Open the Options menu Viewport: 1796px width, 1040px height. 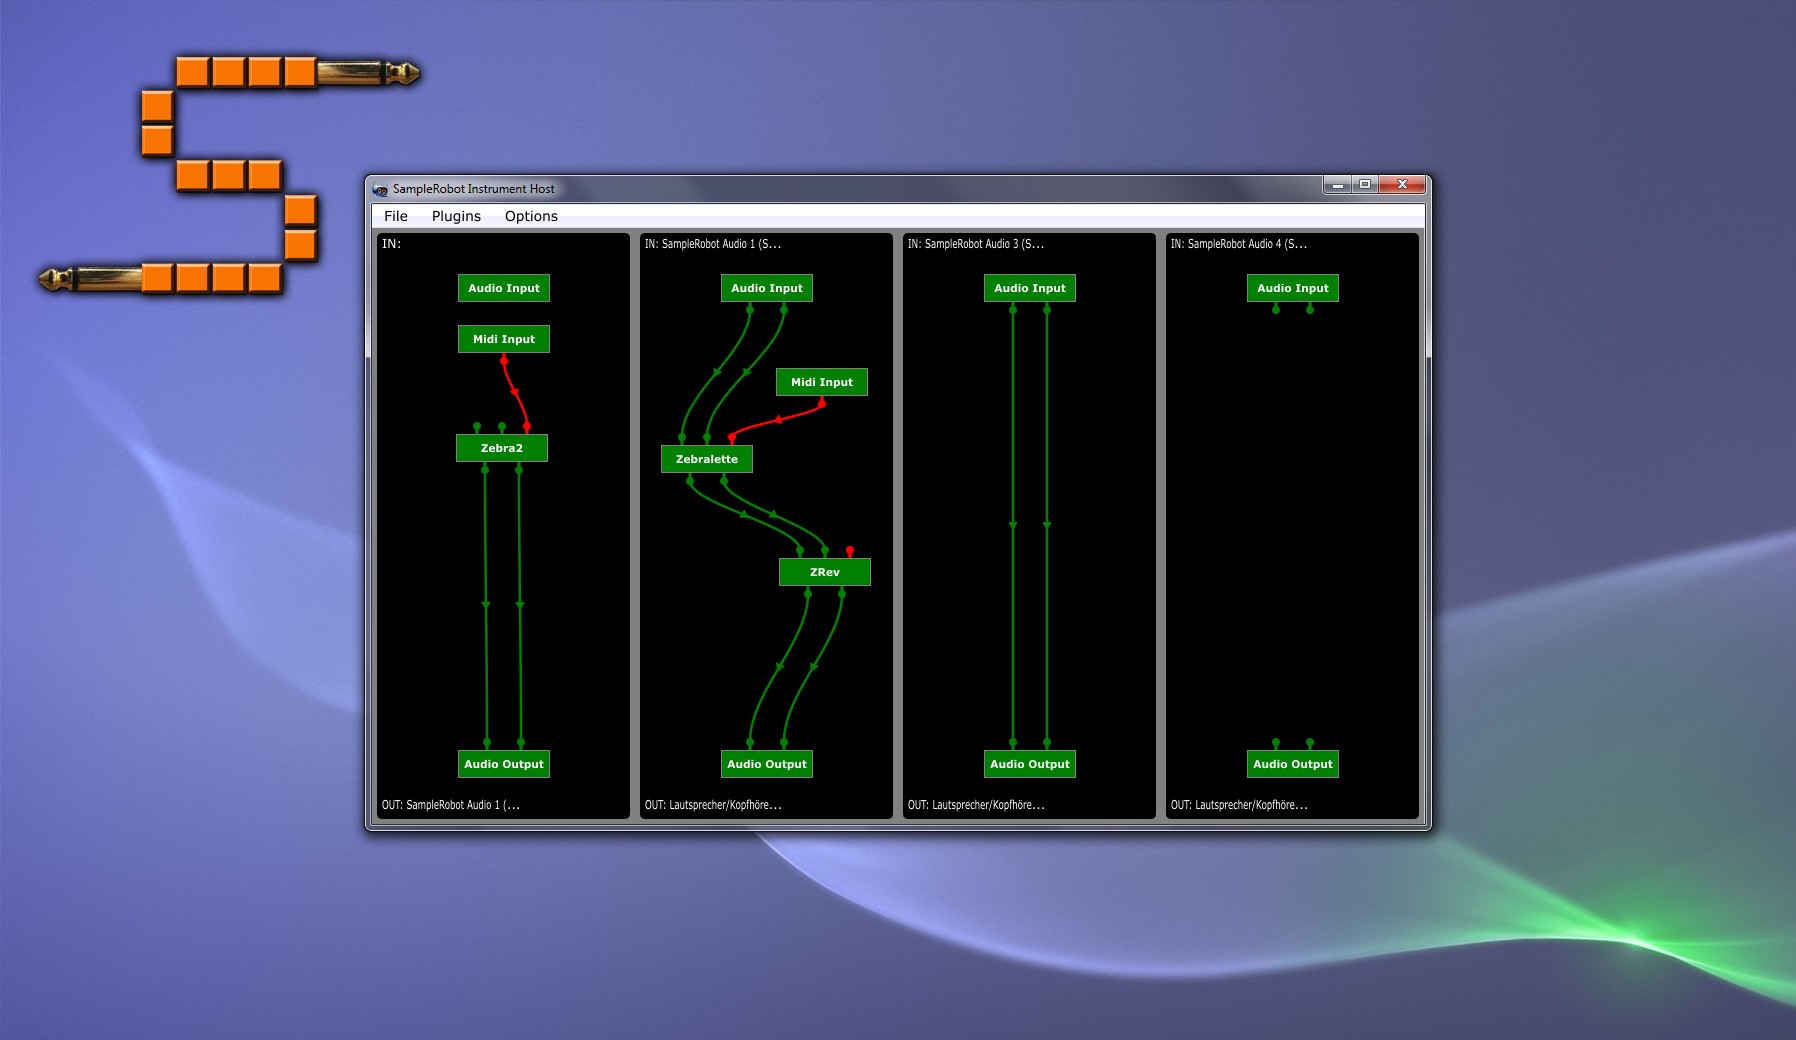tap(531, 216)
